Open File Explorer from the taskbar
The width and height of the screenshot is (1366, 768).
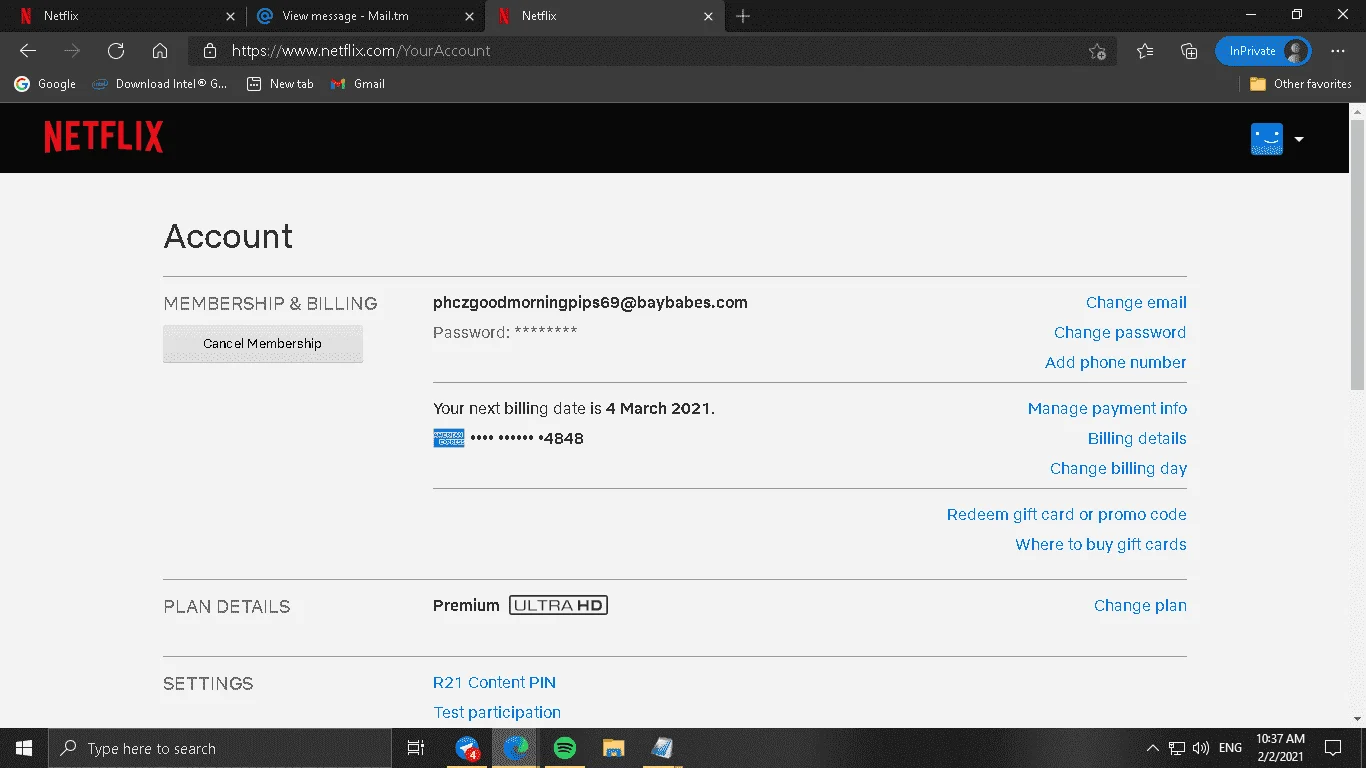coord(614,748)
